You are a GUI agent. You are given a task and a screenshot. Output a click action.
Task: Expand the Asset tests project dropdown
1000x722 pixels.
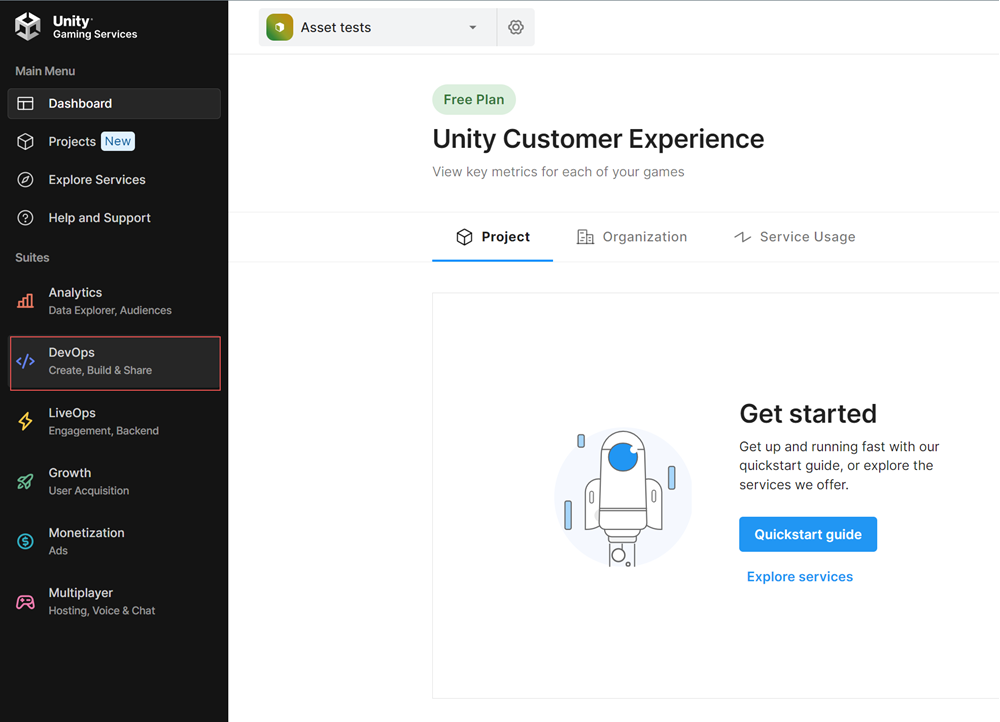click(370, 28)
